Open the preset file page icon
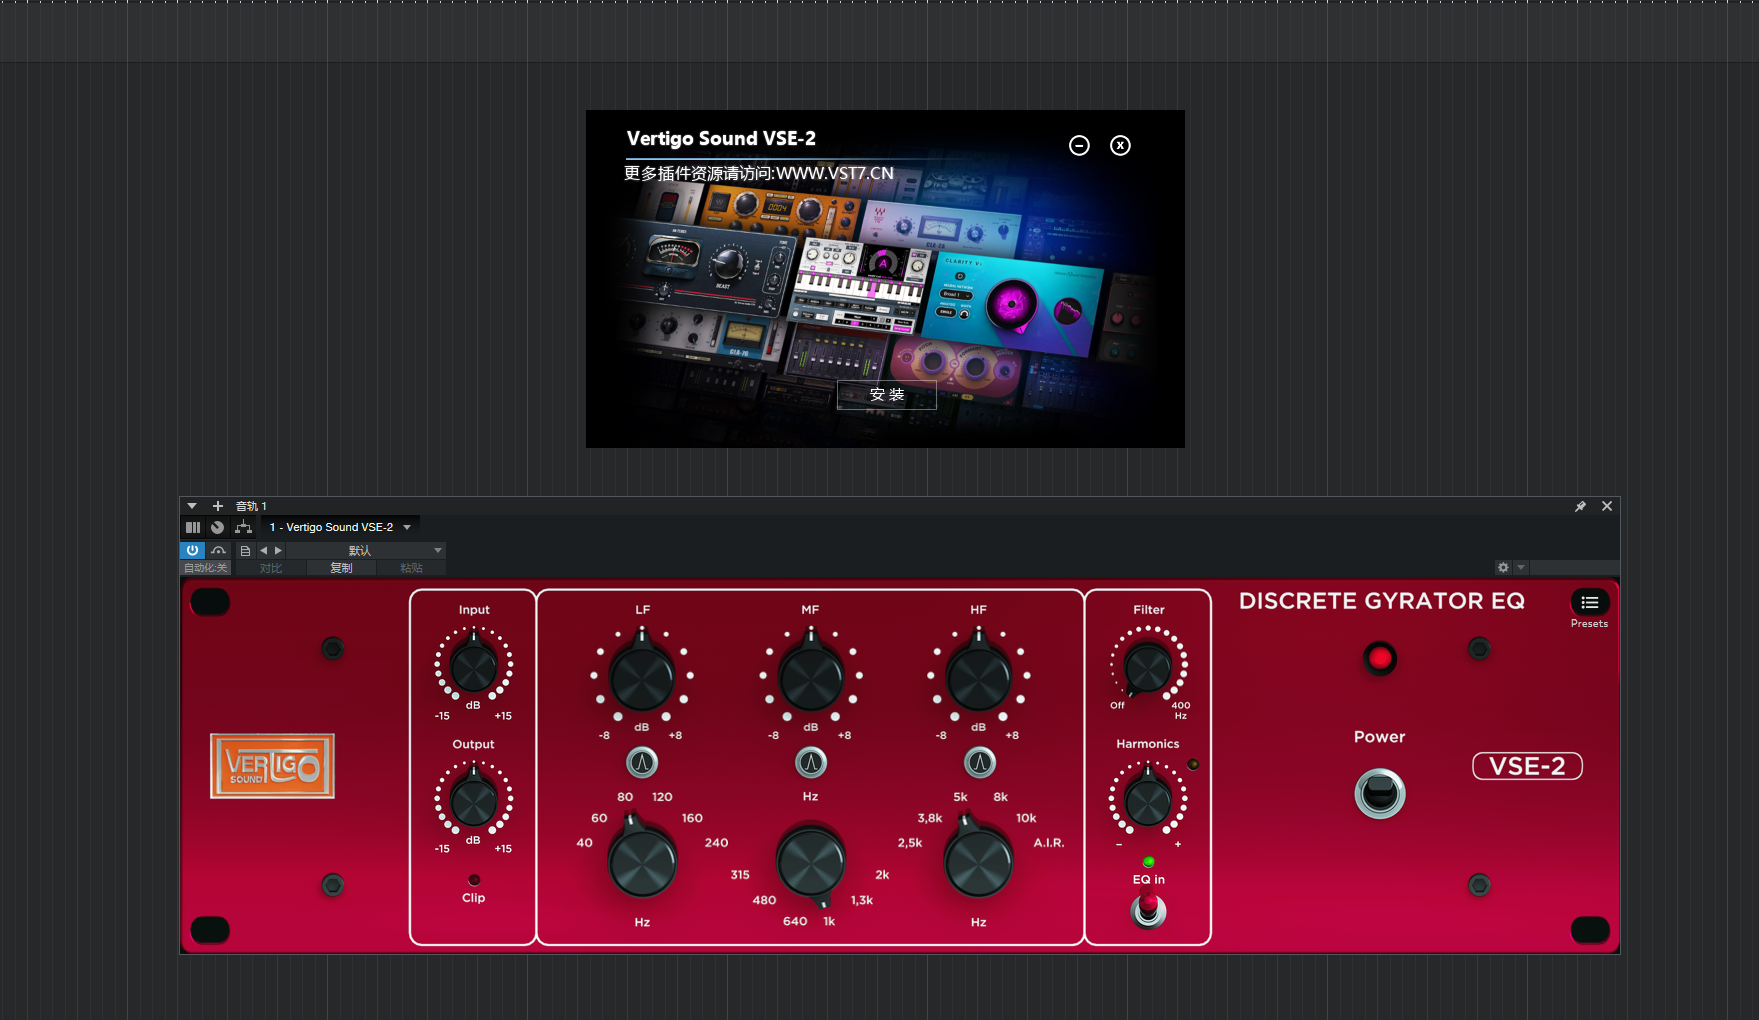 click(245, 551)
